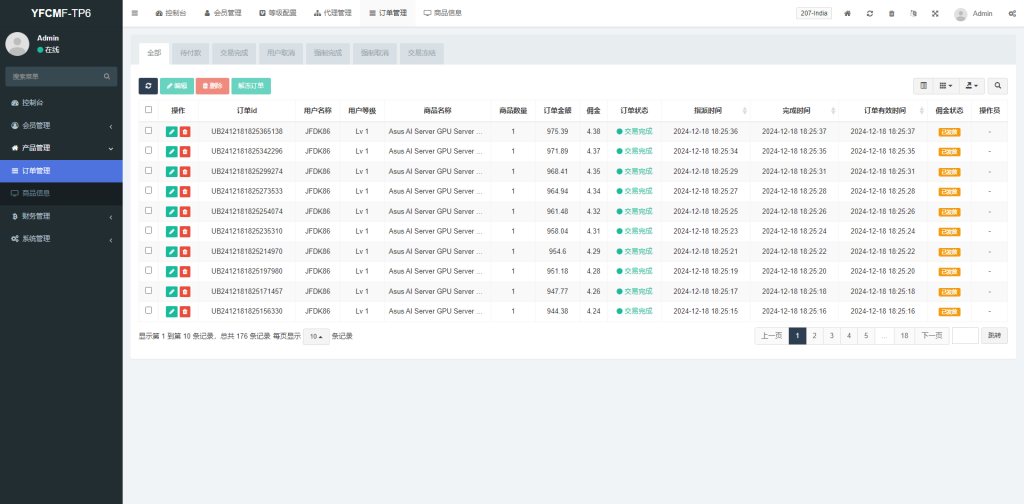1024x504 pixels.
Task: Click the green edit icon for order UB2412181825365138
Action: pyautogui.click(x=171, y=131)
